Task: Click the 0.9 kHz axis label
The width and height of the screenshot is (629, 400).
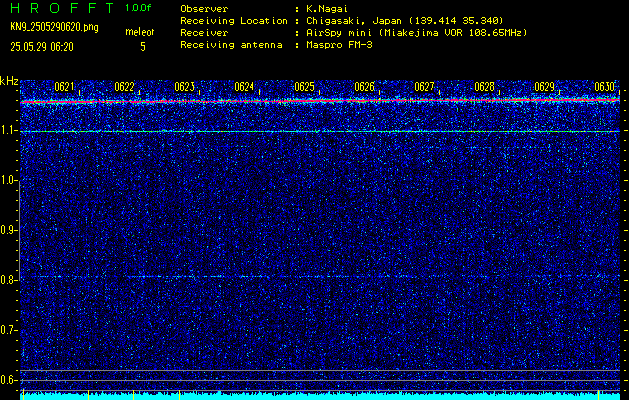Action: [x=7, y=230]
